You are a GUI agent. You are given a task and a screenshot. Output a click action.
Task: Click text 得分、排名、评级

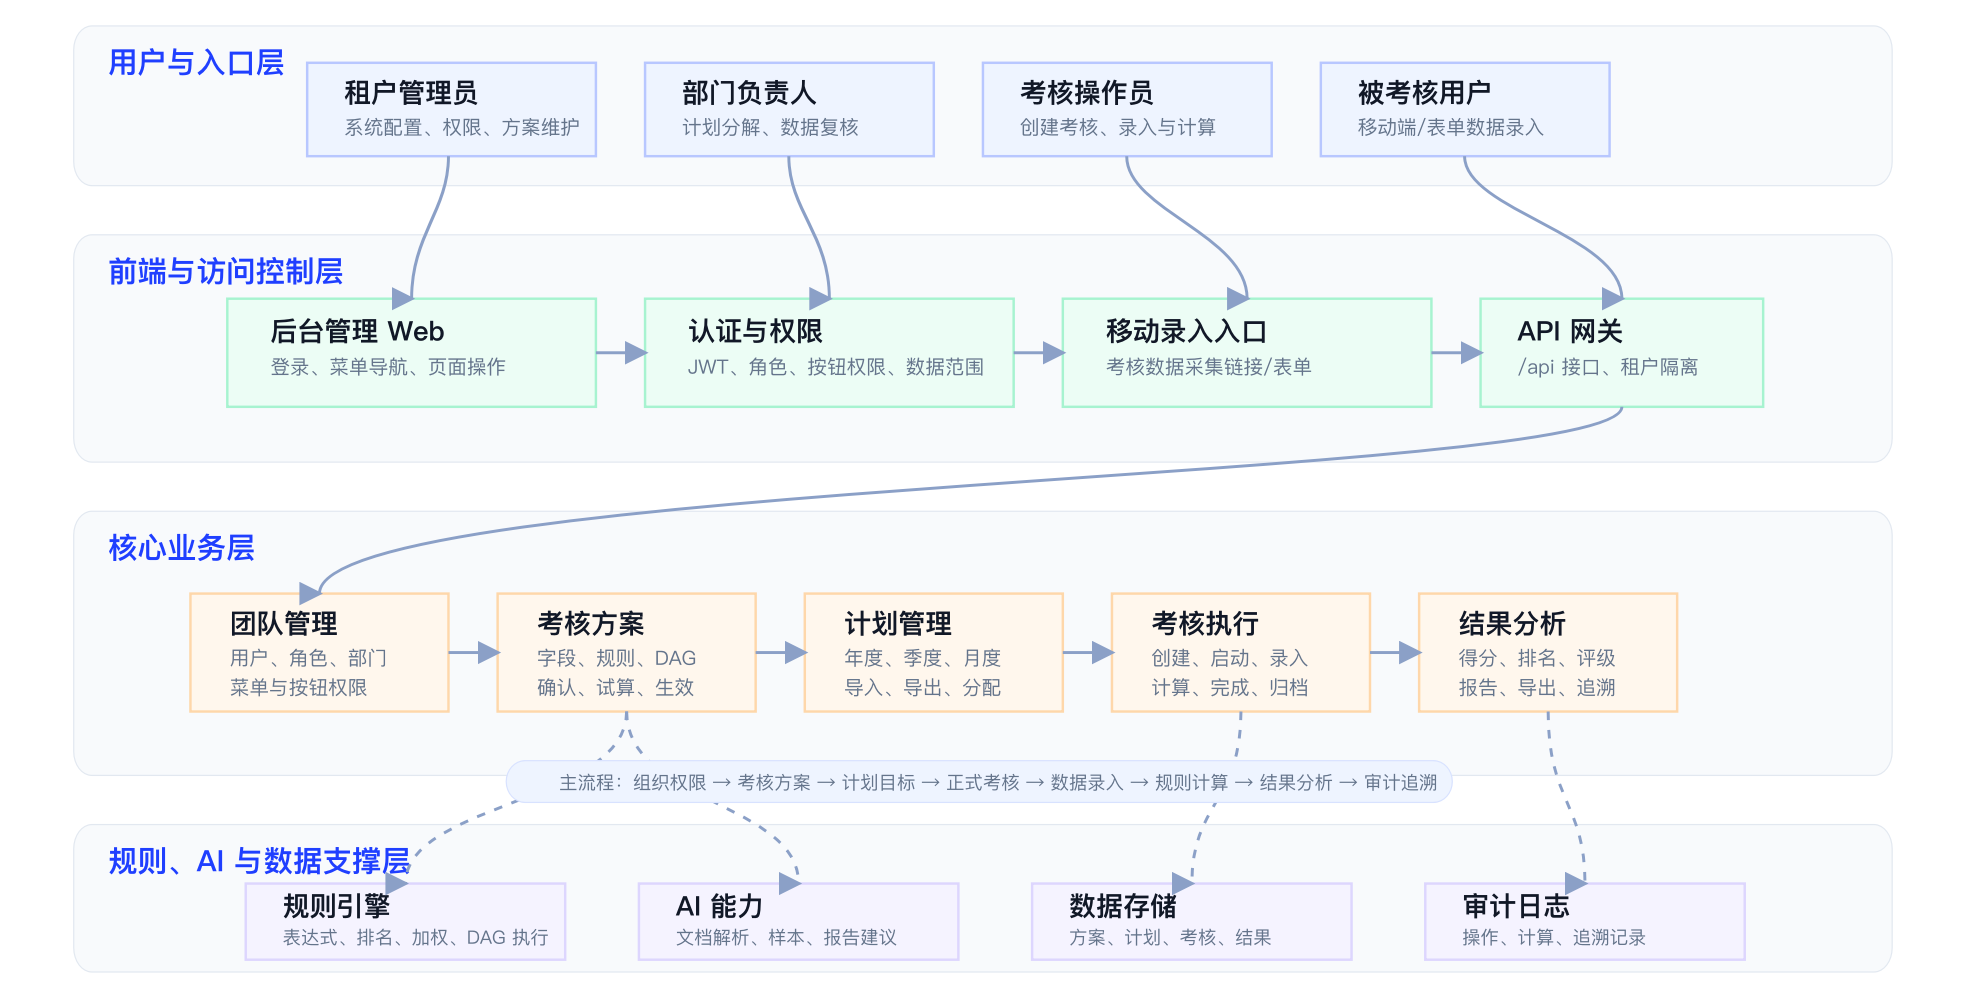click(1536, 658)
